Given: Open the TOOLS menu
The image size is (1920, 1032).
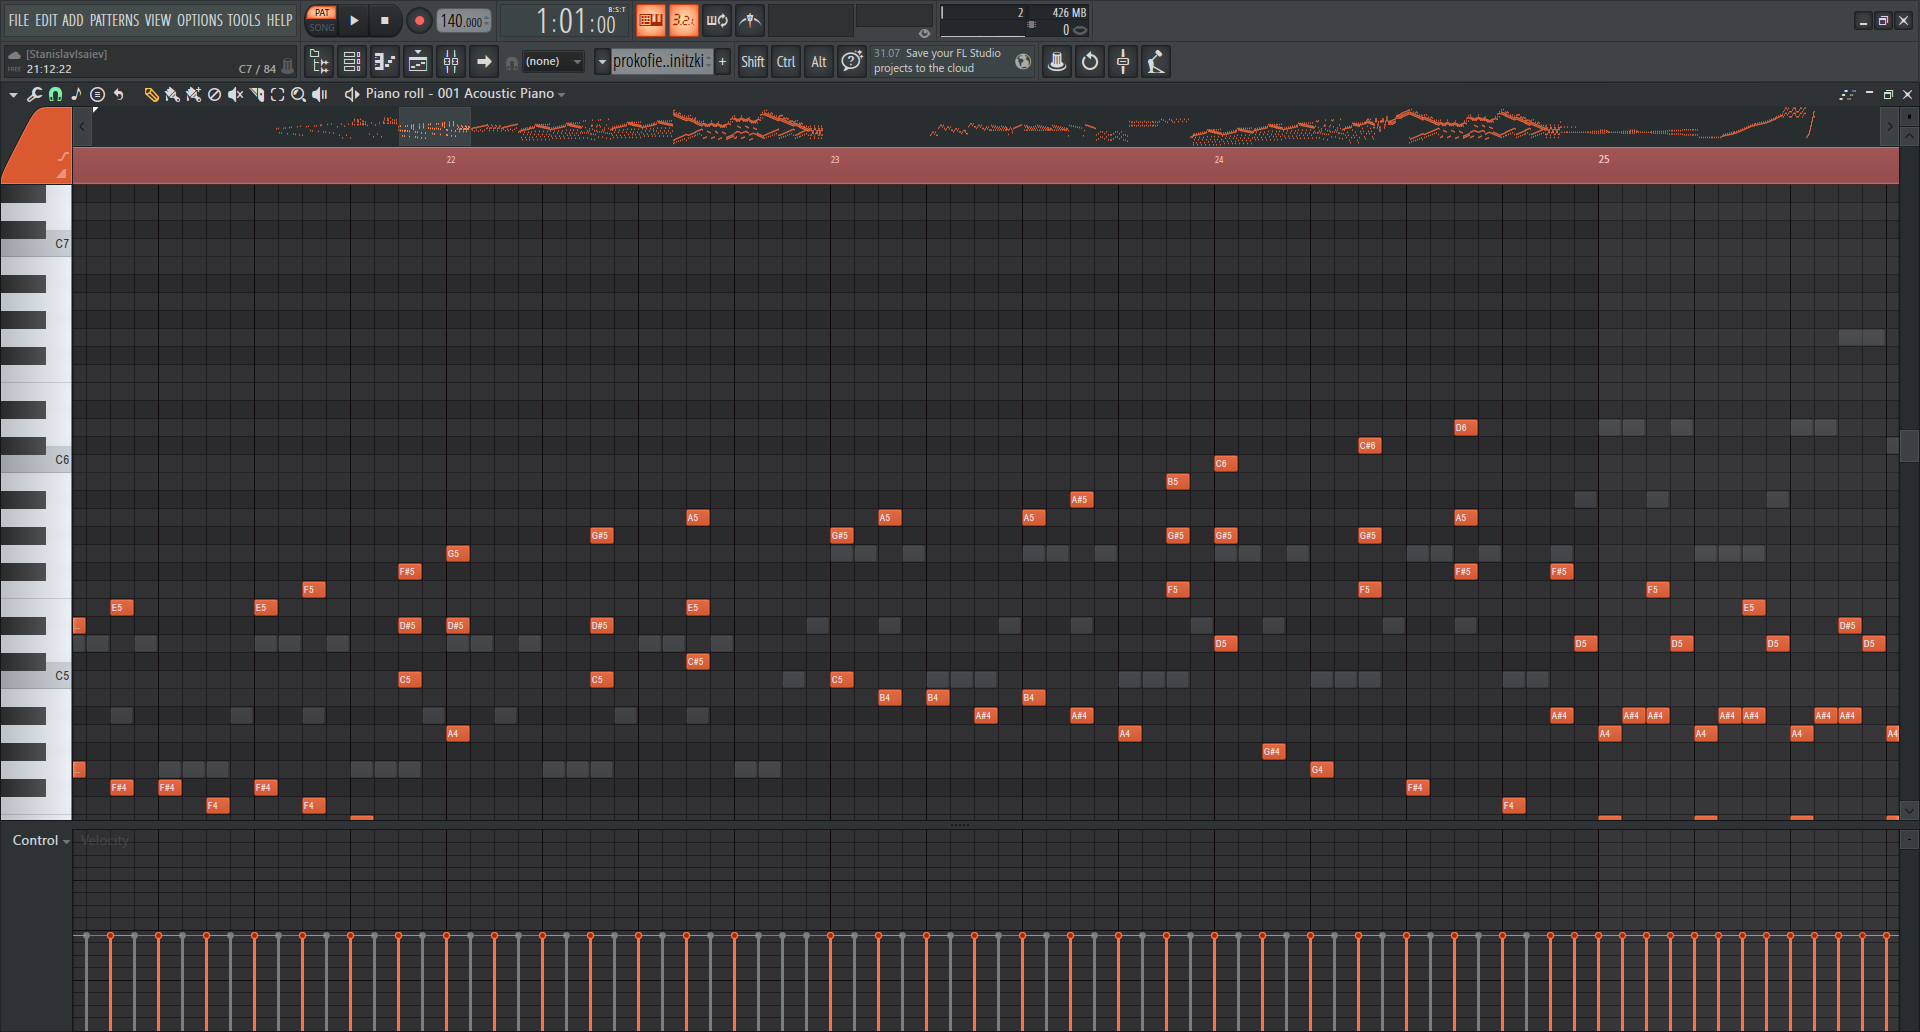Looking at the screenshot, I should pyautogui.click(x=244, y=20).
